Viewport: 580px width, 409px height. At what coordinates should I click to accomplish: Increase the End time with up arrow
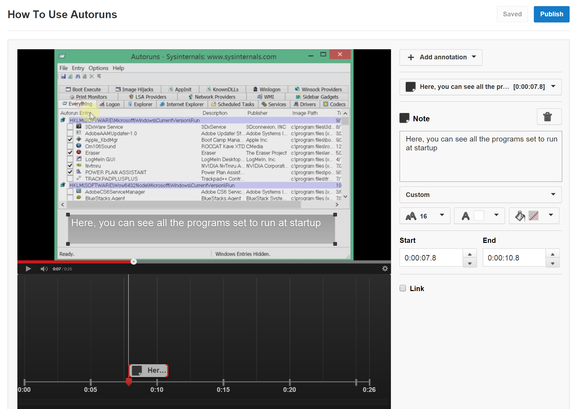(x=552, y=254)
